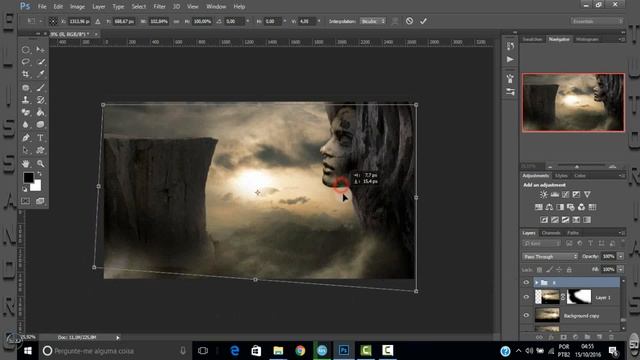The width and height of the screenshot is (640, 360).
Task: Select the Horizontal Type tool
Action: (x=40, y=138)
